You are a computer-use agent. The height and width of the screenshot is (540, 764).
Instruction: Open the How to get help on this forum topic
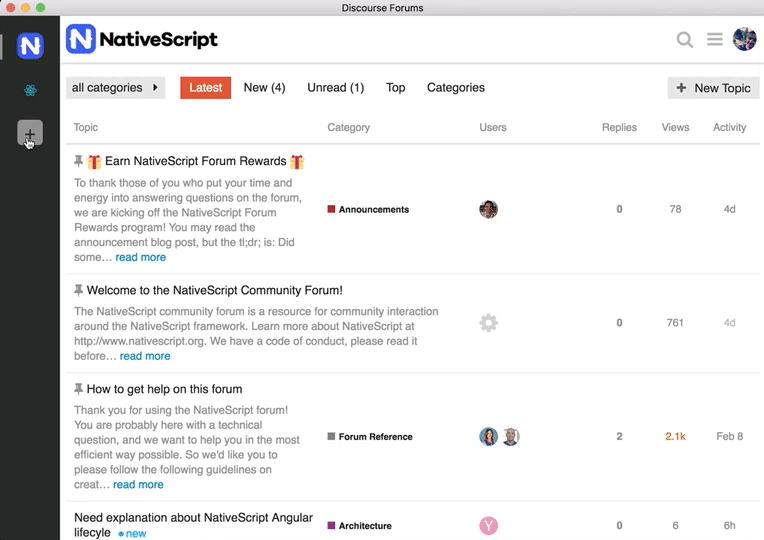tap(164, 389)
